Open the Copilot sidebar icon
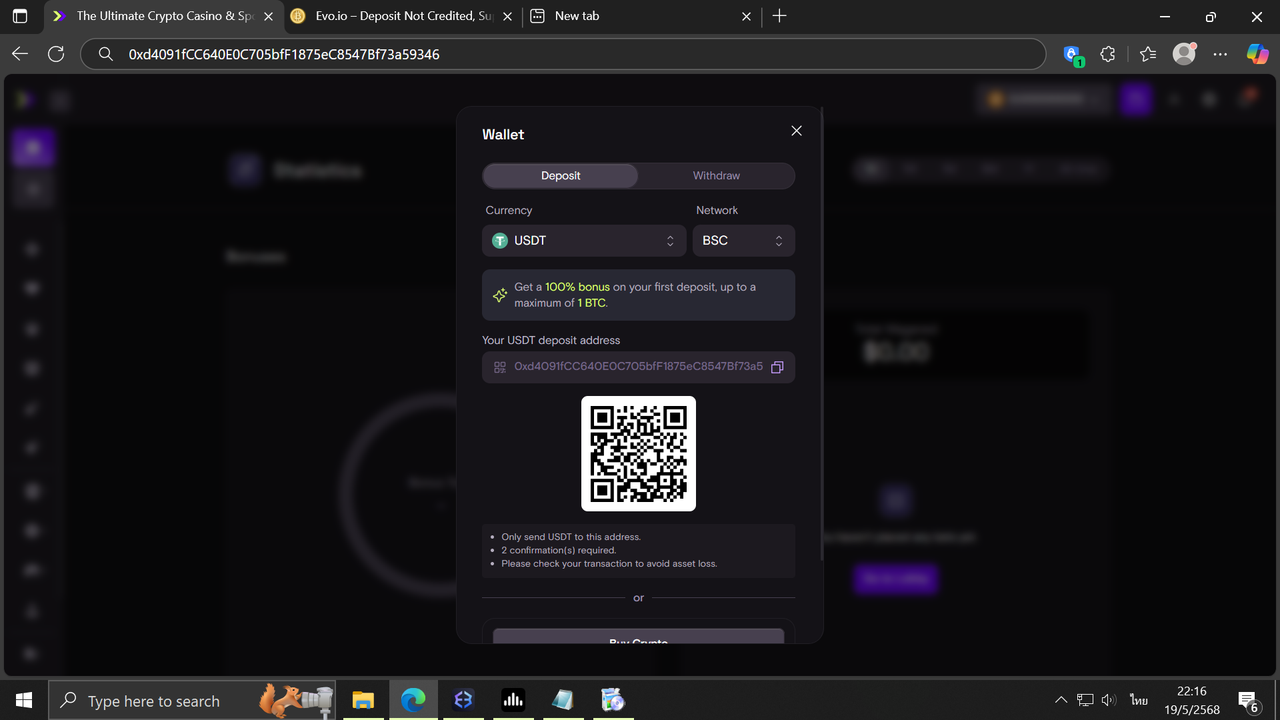 1257,54
